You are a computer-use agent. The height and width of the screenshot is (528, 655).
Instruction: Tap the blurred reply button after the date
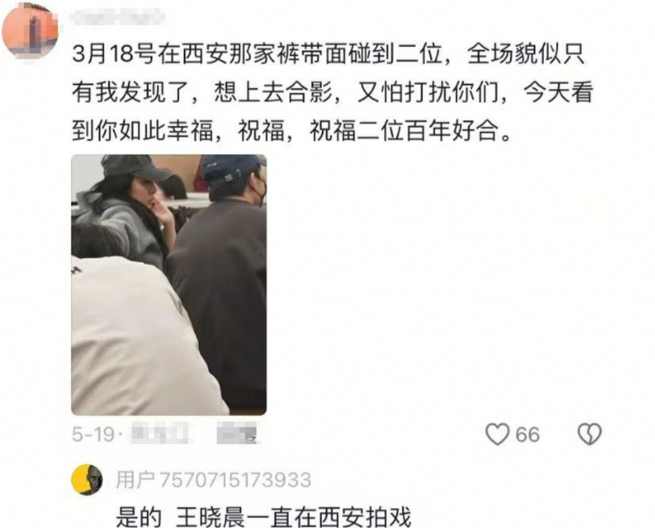click(x=237, y=433)
